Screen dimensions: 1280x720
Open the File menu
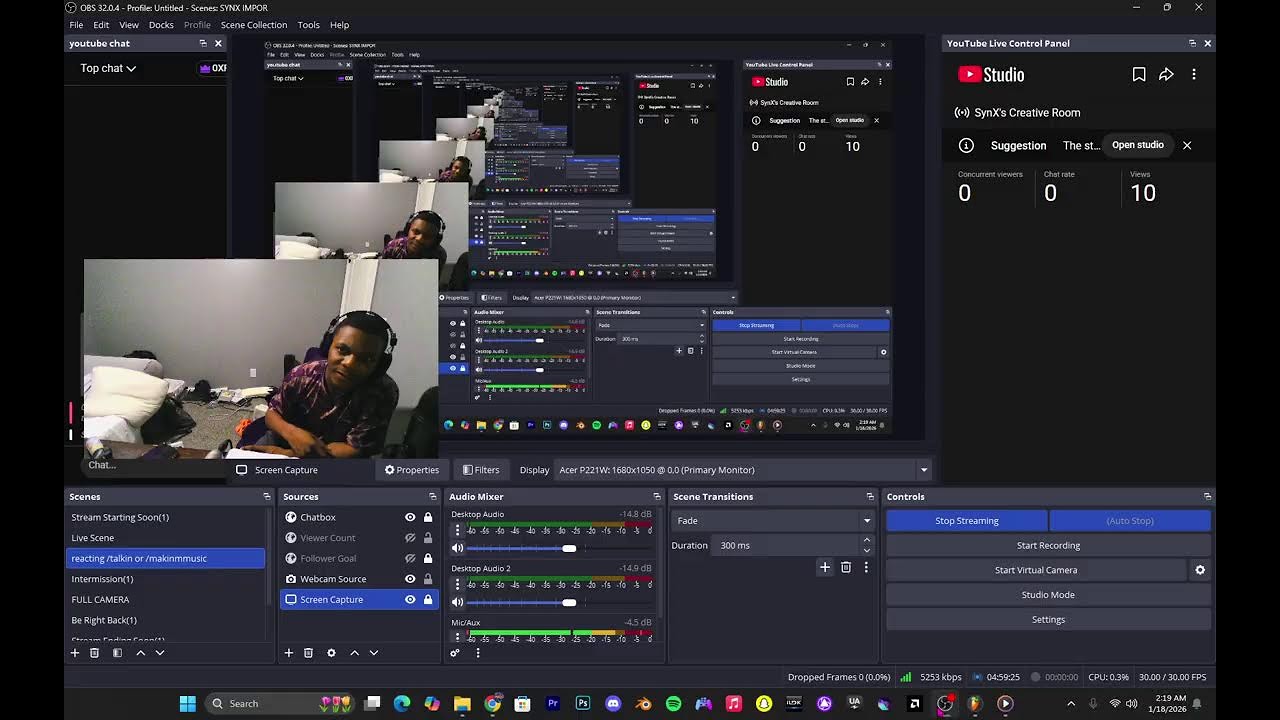[76, 25]
